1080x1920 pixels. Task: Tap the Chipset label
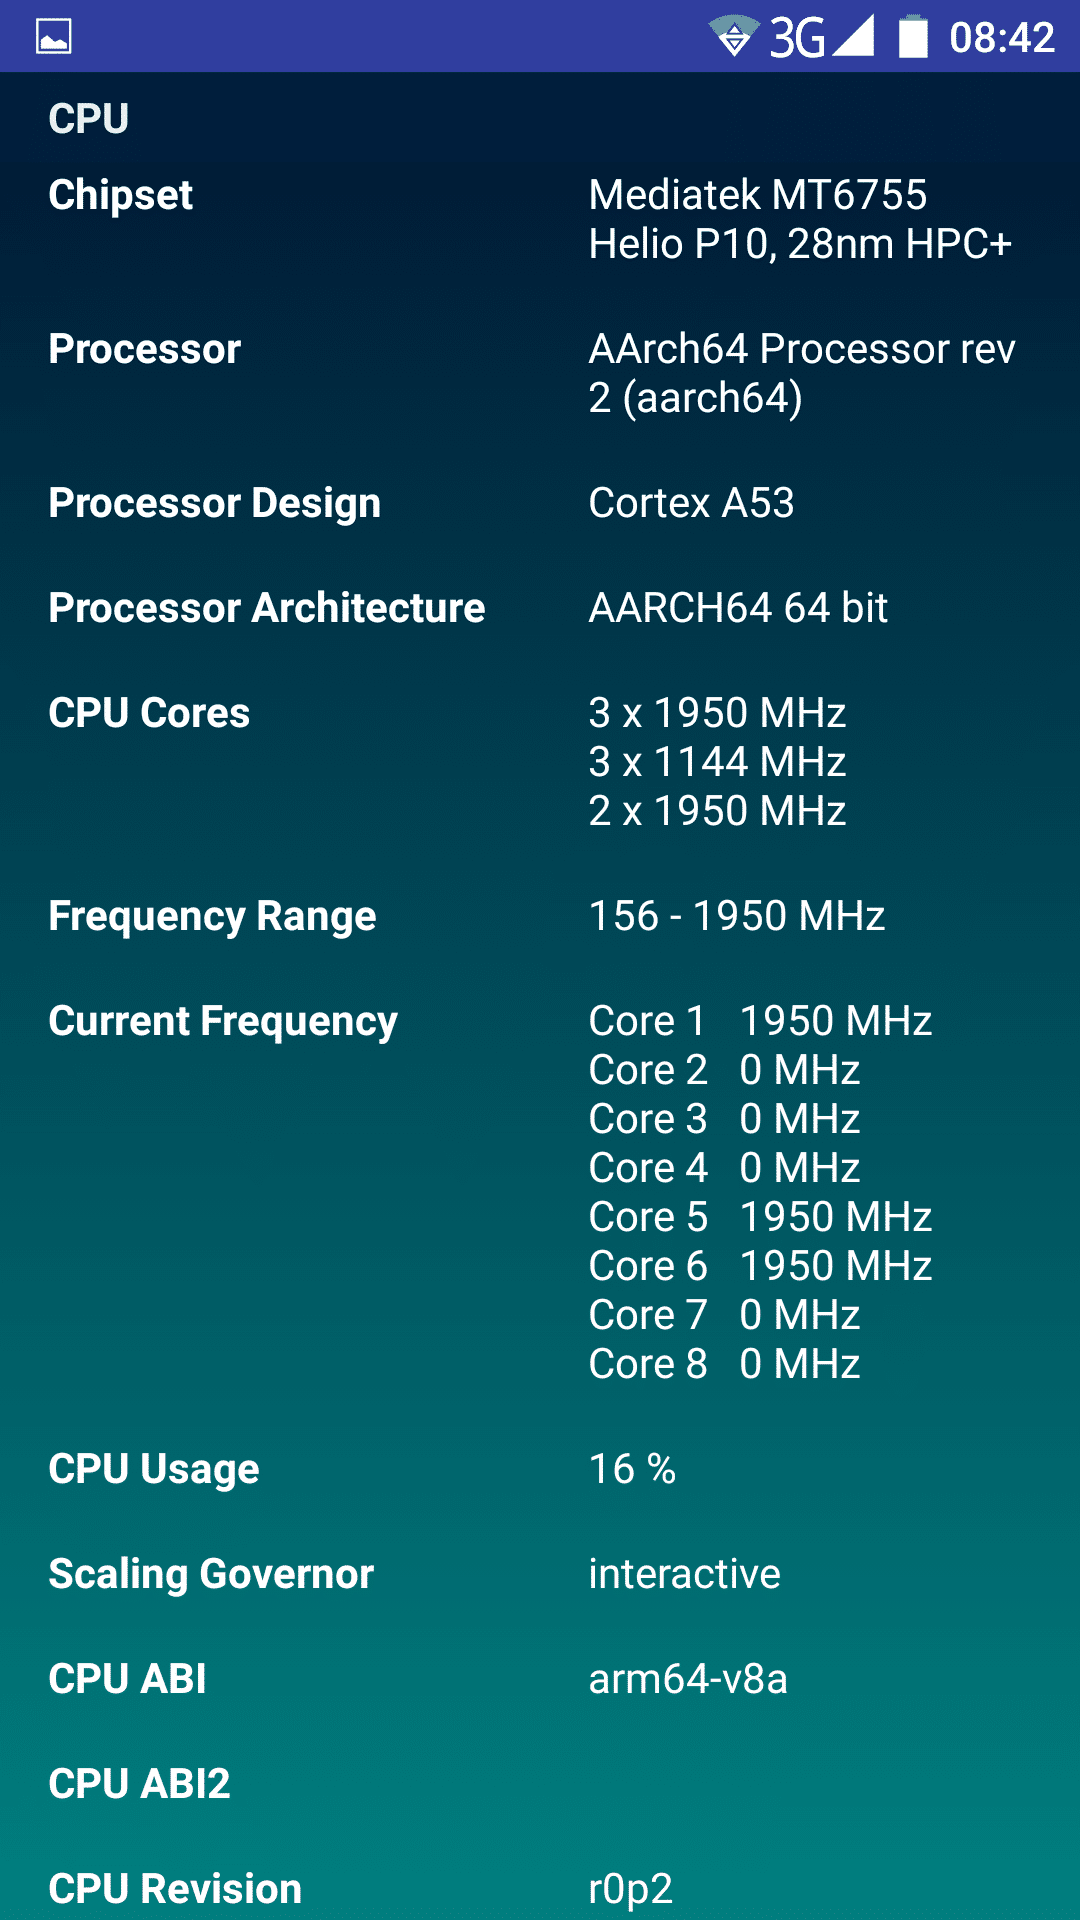(121, 195)
